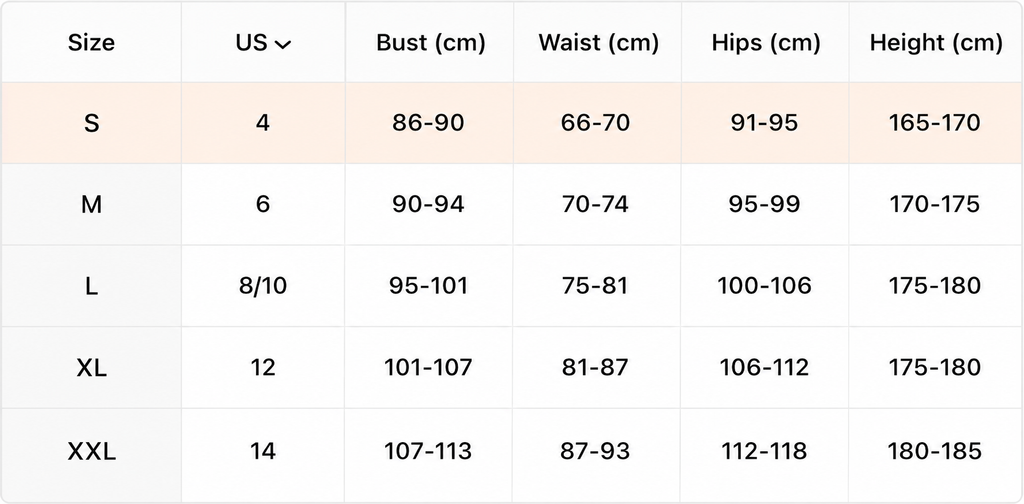Click the Size column header
The image size is (1024, 504).
91,43
